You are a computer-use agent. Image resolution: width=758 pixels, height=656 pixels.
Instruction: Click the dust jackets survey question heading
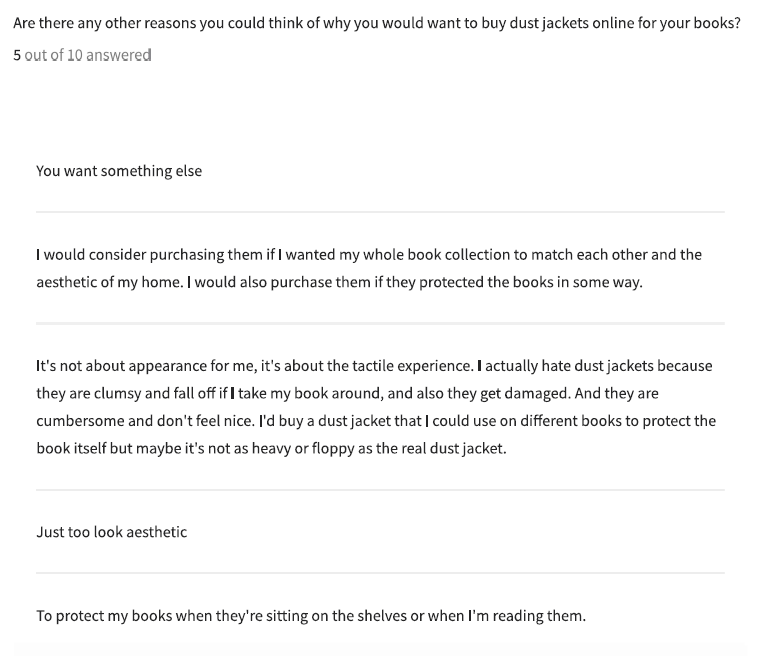tap(376, 23)
